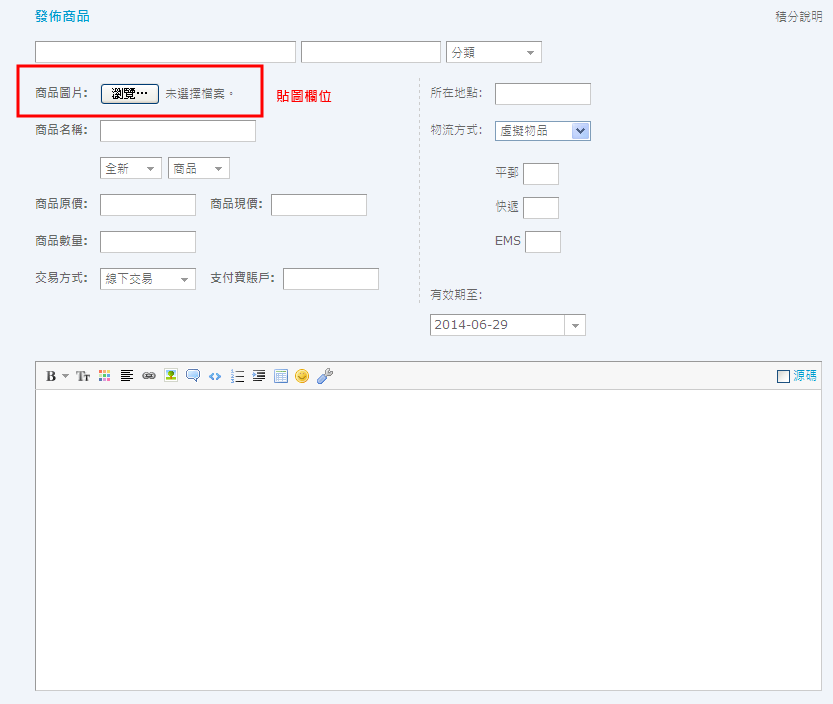Image resolution: width=833 pixels, height=704 pixels.
Task: Click the second top input beside 分類
Action: pyautogui.click(x=371, y=52)
